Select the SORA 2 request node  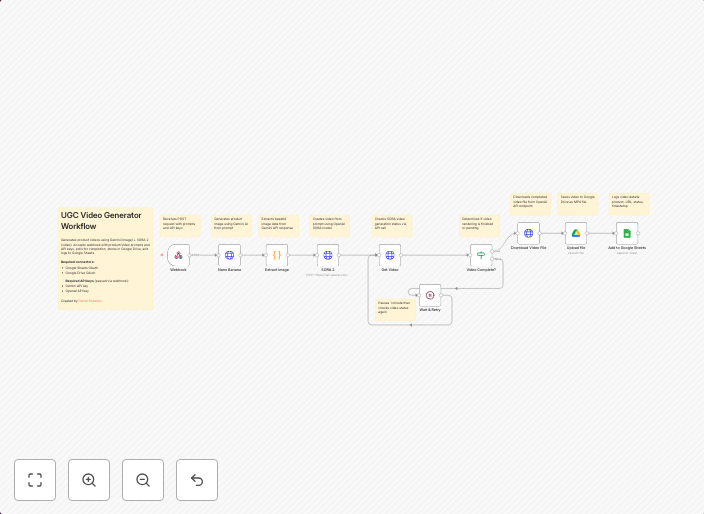(x=327, y=255)
